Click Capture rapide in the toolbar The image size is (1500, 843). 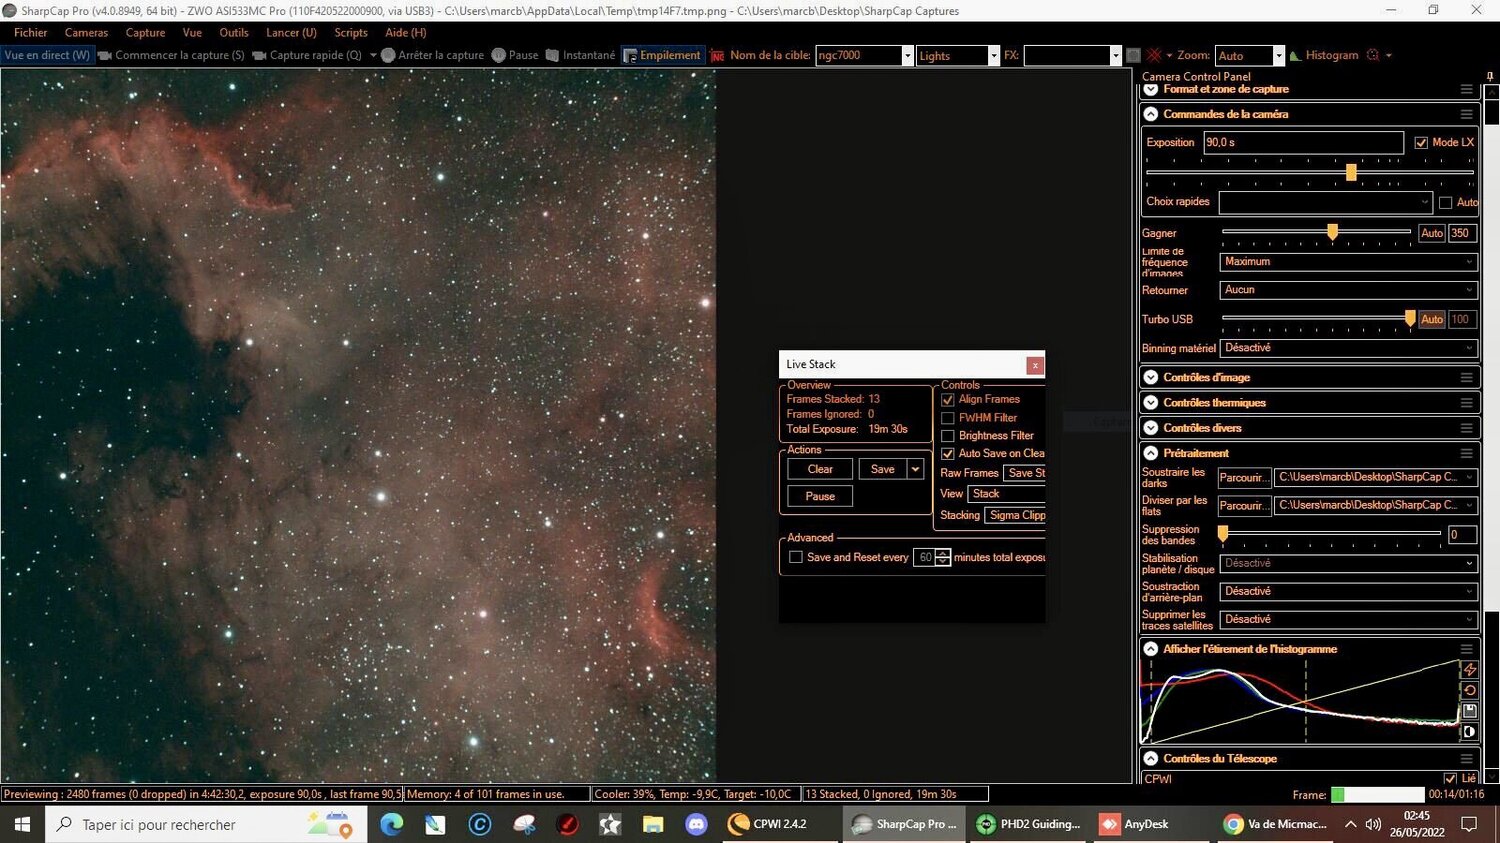coord(307,55)
